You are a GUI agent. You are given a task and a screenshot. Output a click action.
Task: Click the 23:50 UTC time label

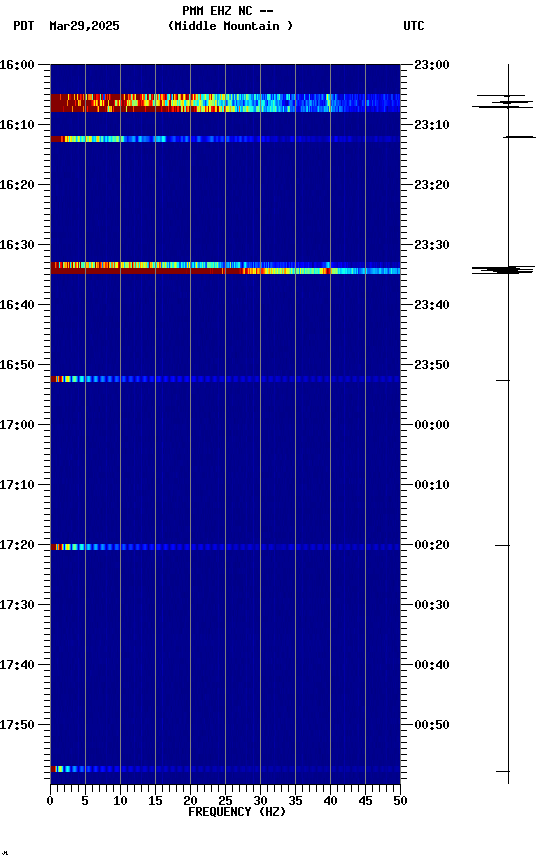click(432, 365)
